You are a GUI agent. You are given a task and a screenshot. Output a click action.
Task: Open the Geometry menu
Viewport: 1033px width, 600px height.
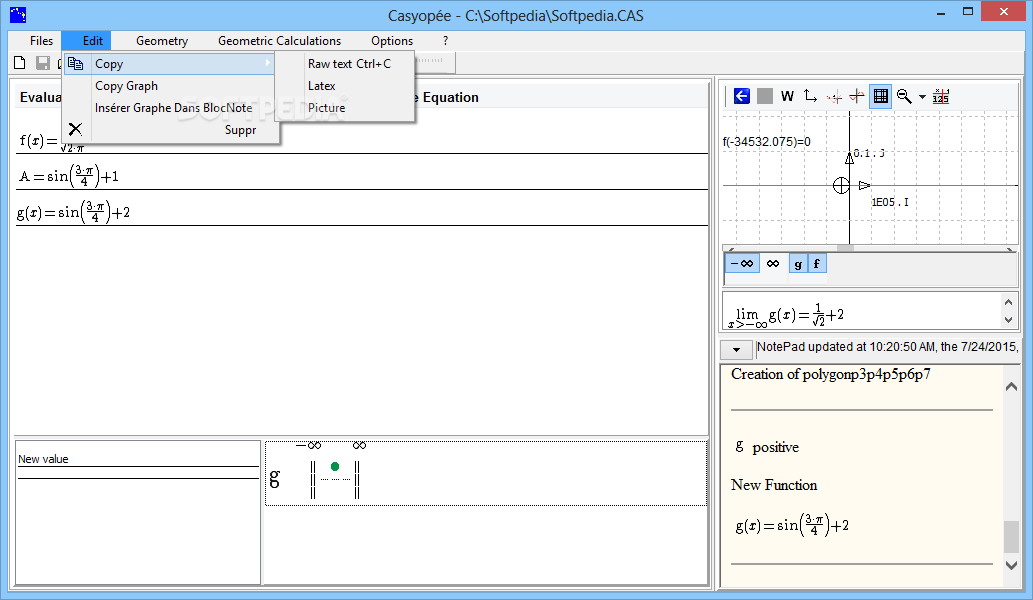pos(162,41)
